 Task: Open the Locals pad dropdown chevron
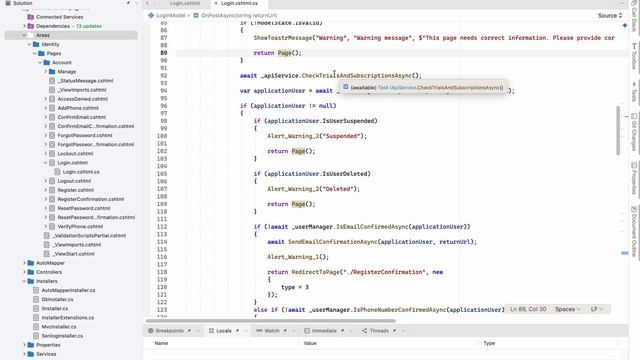tap(246, 331)
